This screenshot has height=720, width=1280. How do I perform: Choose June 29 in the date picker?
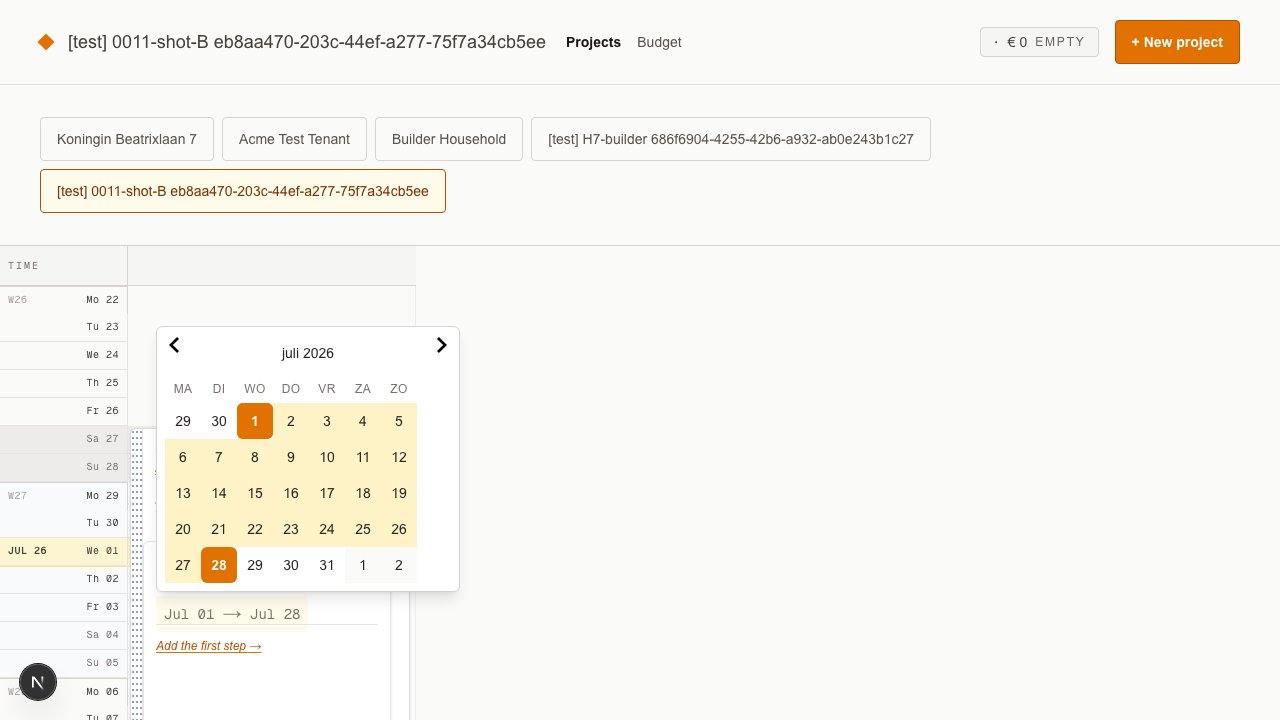[x=183, y=421]
